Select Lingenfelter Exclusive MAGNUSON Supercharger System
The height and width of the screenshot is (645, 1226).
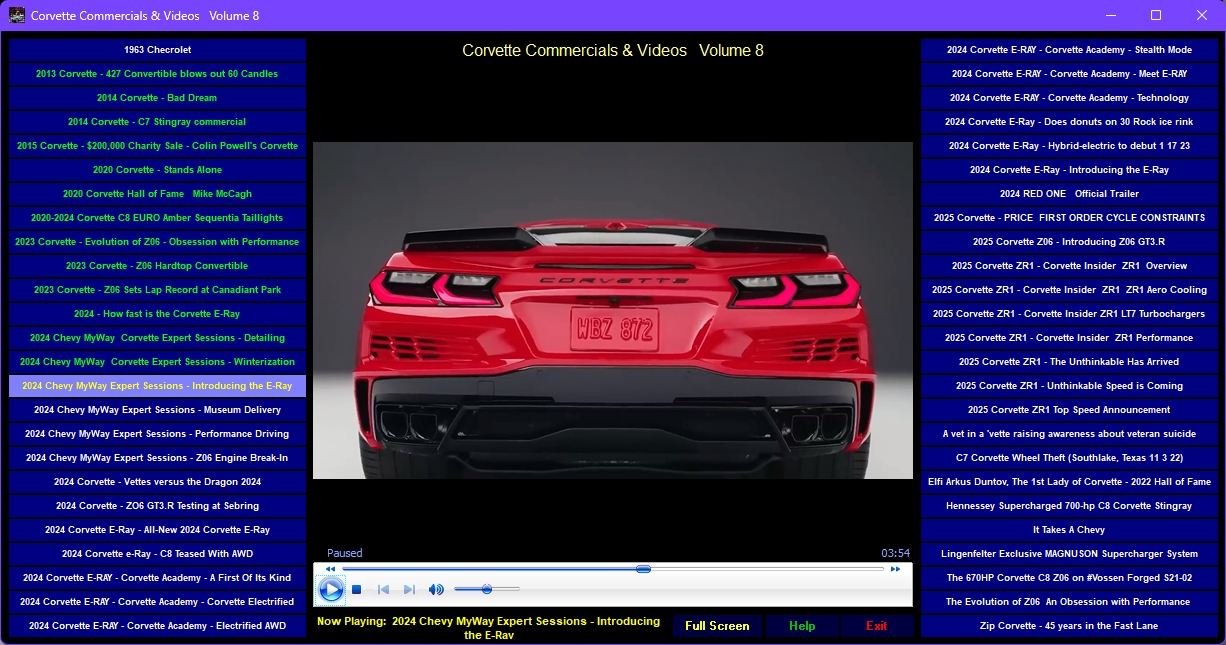click(1069, 553)
